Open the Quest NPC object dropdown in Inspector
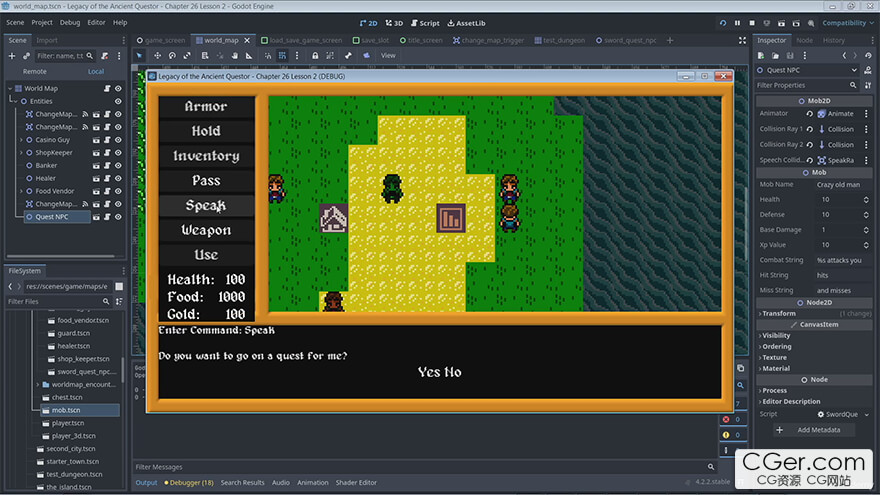 pos(808,70)
